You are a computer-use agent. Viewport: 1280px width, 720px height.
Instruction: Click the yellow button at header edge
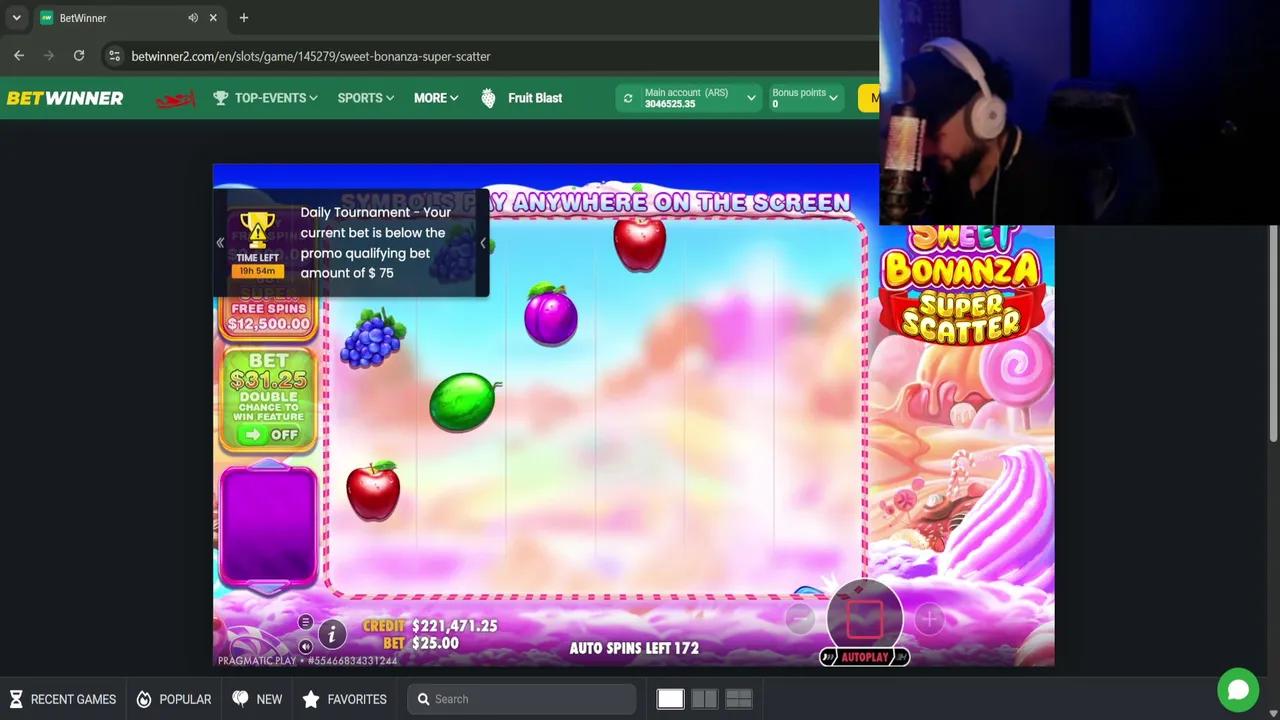869,98
